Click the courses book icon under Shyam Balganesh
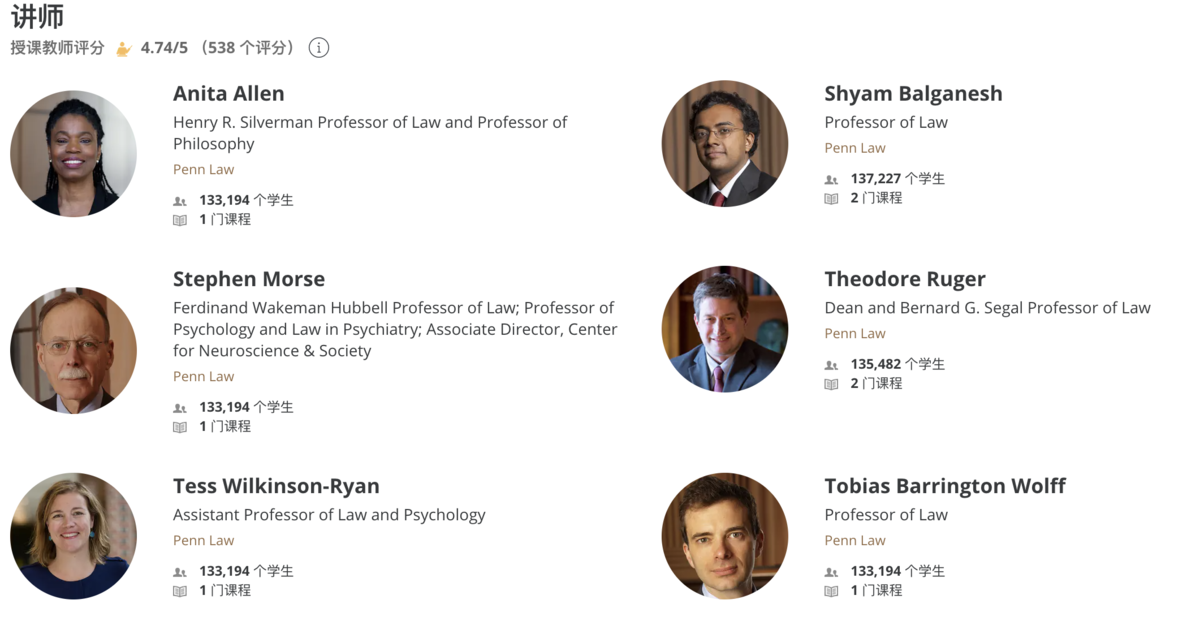The image size is (1200, 630). point(831,199)
